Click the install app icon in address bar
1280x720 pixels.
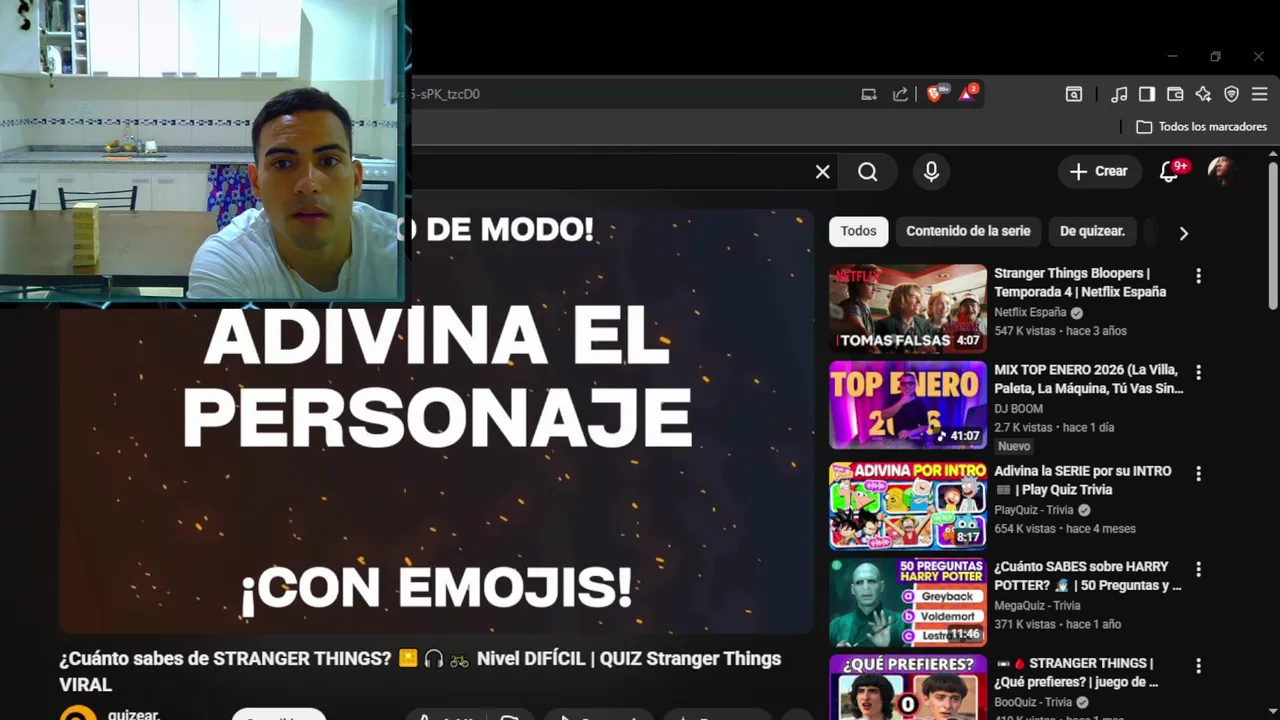tap(869, 94)
